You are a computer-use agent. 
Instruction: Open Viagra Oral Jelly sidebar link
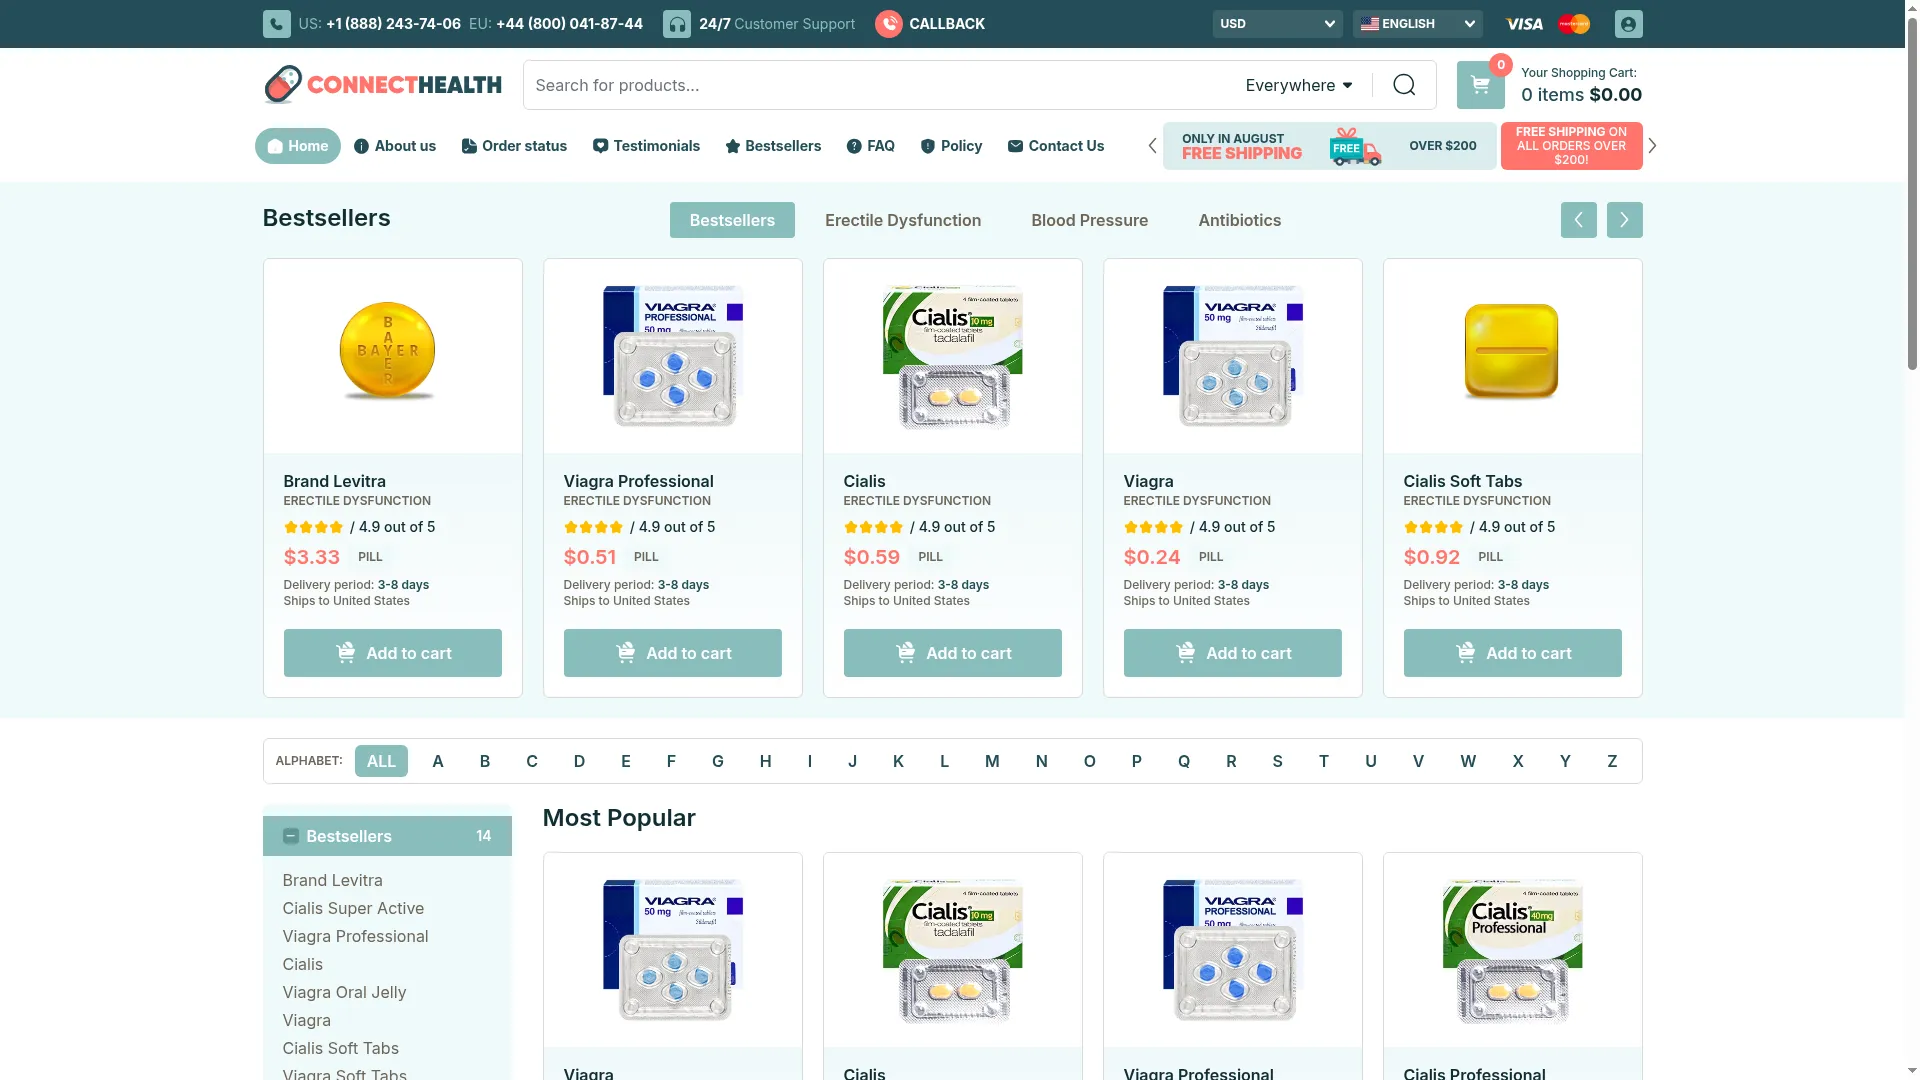click(x=344, y=992)
